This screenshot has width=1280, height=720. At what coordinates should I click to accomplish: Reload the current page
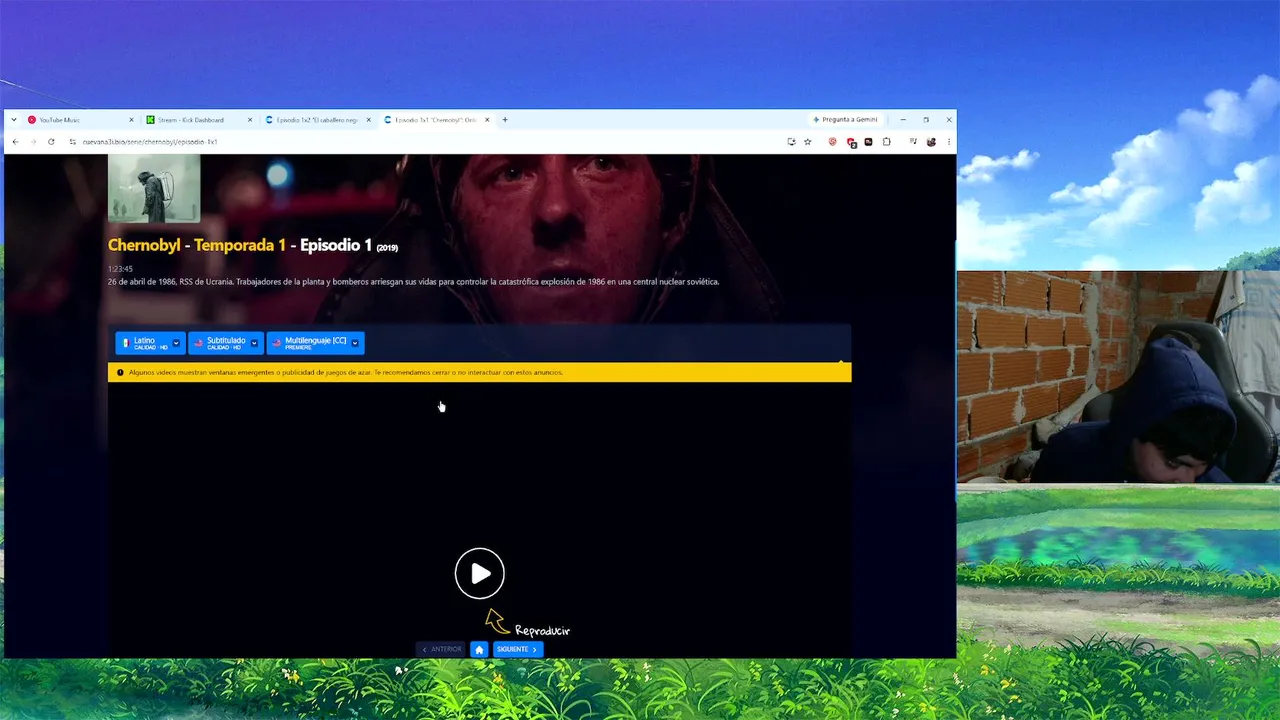[51, 142]
